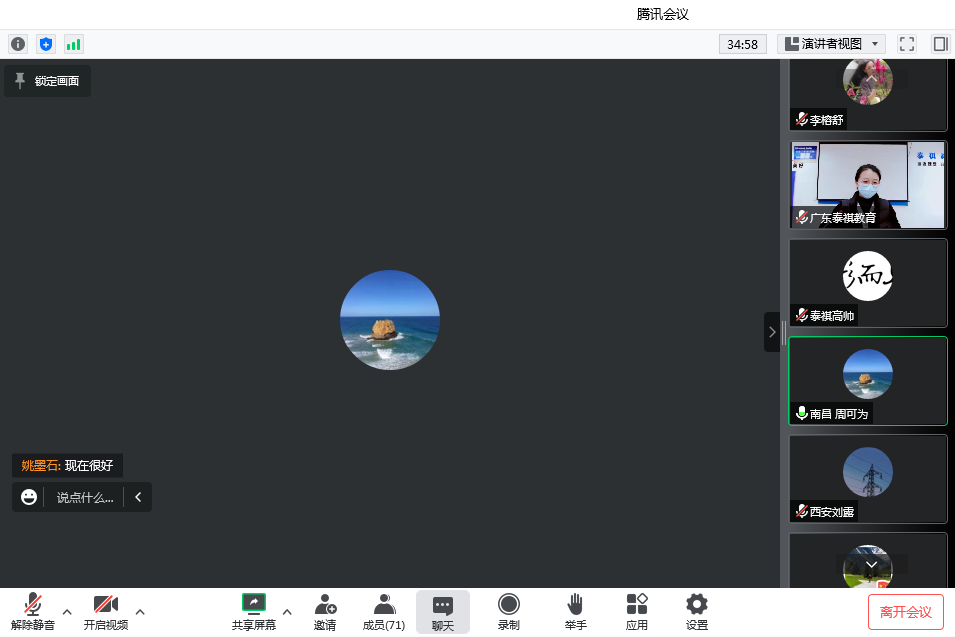Check the green network signal icon

tap(73, 44)
